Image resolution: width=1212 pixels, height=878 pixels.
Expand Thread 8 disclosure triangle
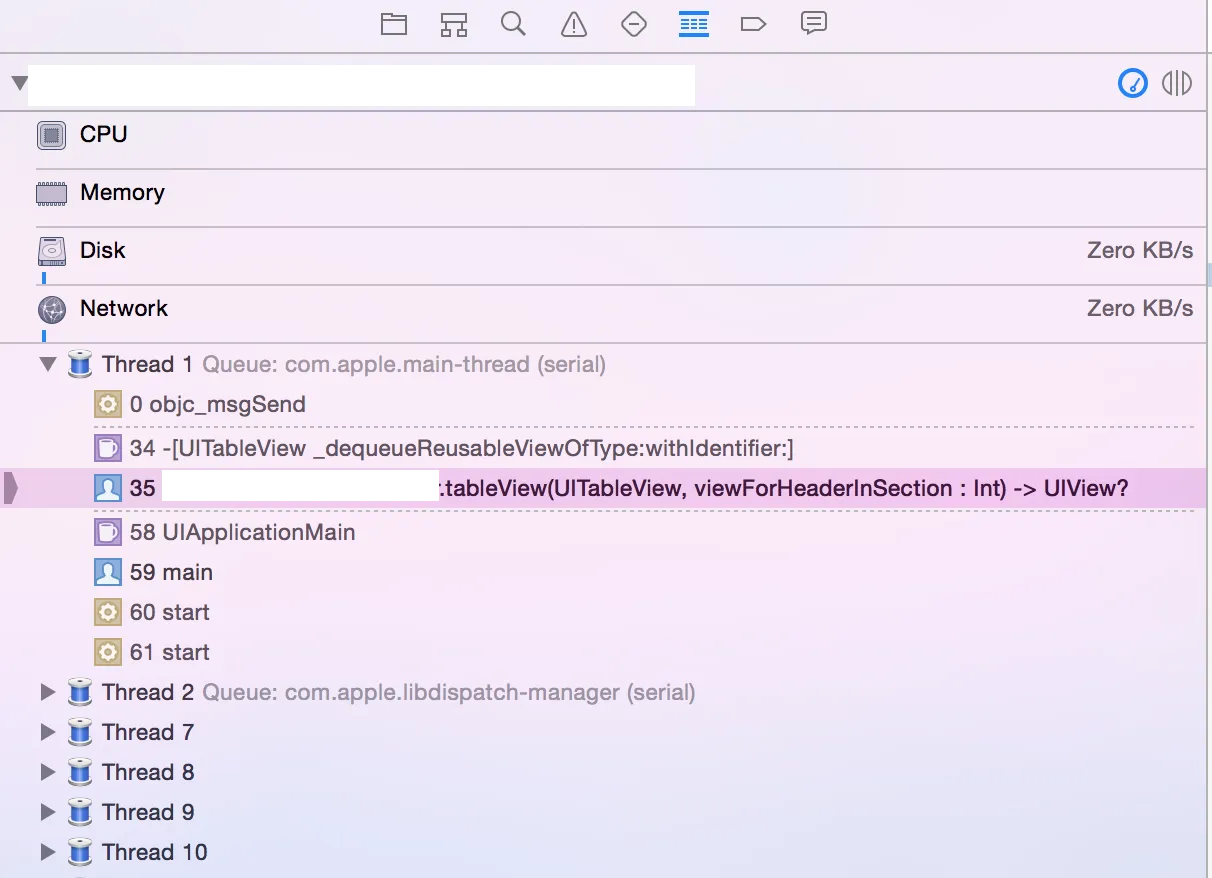tap(47, 772)
